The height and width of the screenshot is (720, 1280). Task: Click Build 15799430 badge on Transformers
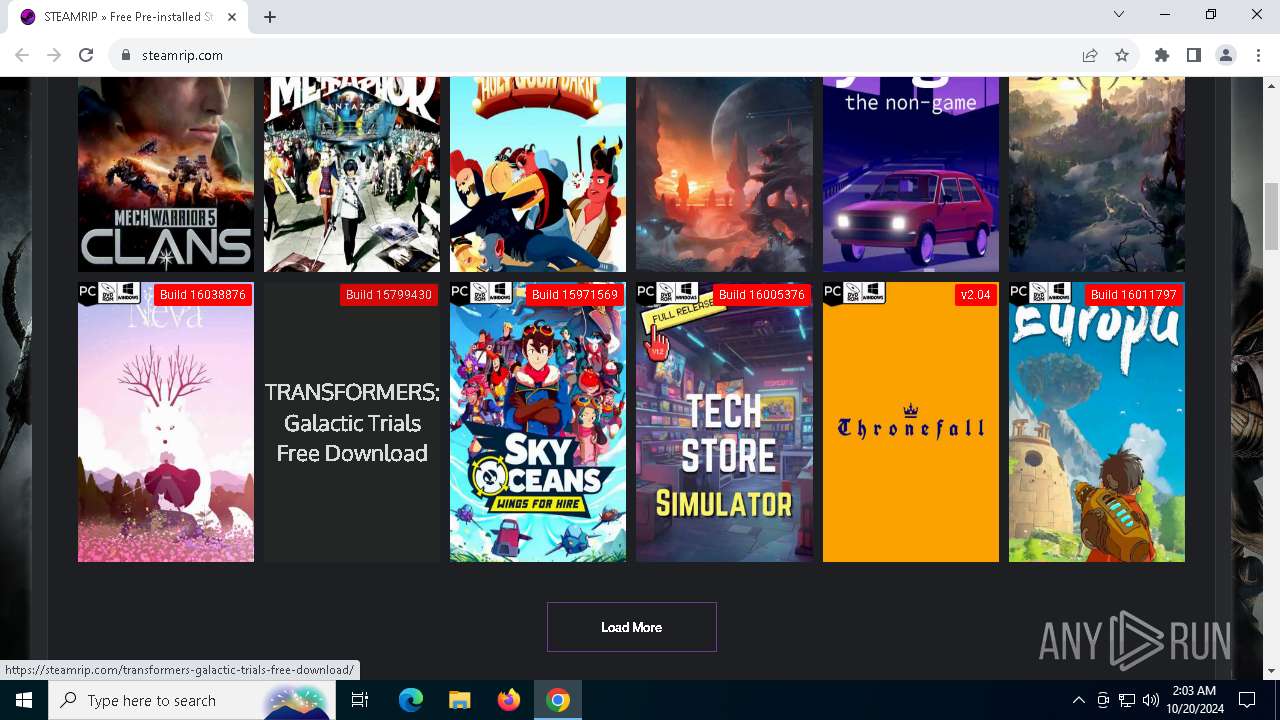coord(389,295)
